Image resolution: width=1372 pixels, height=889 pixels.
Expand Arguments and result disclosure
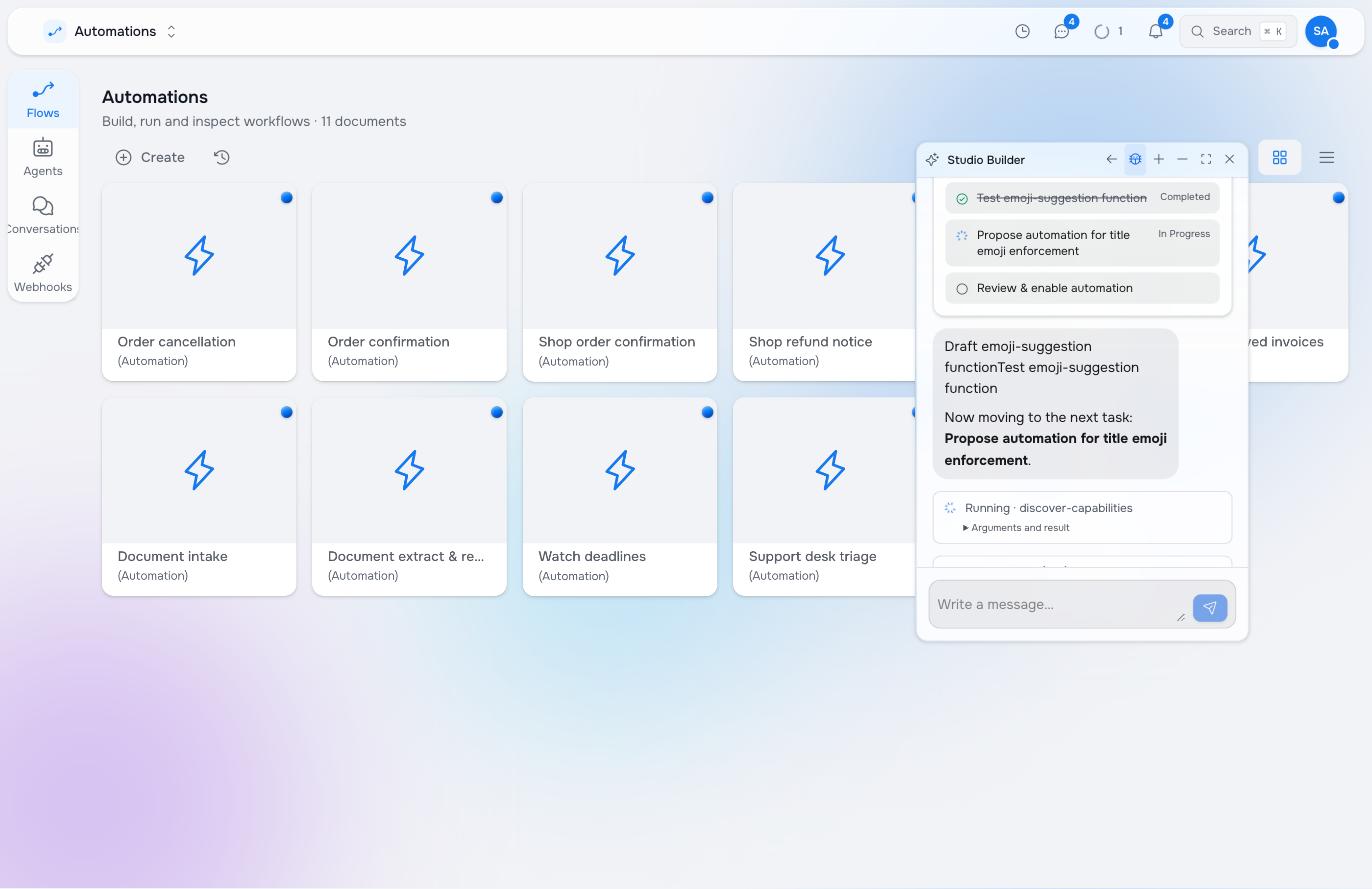(1016, 528)
